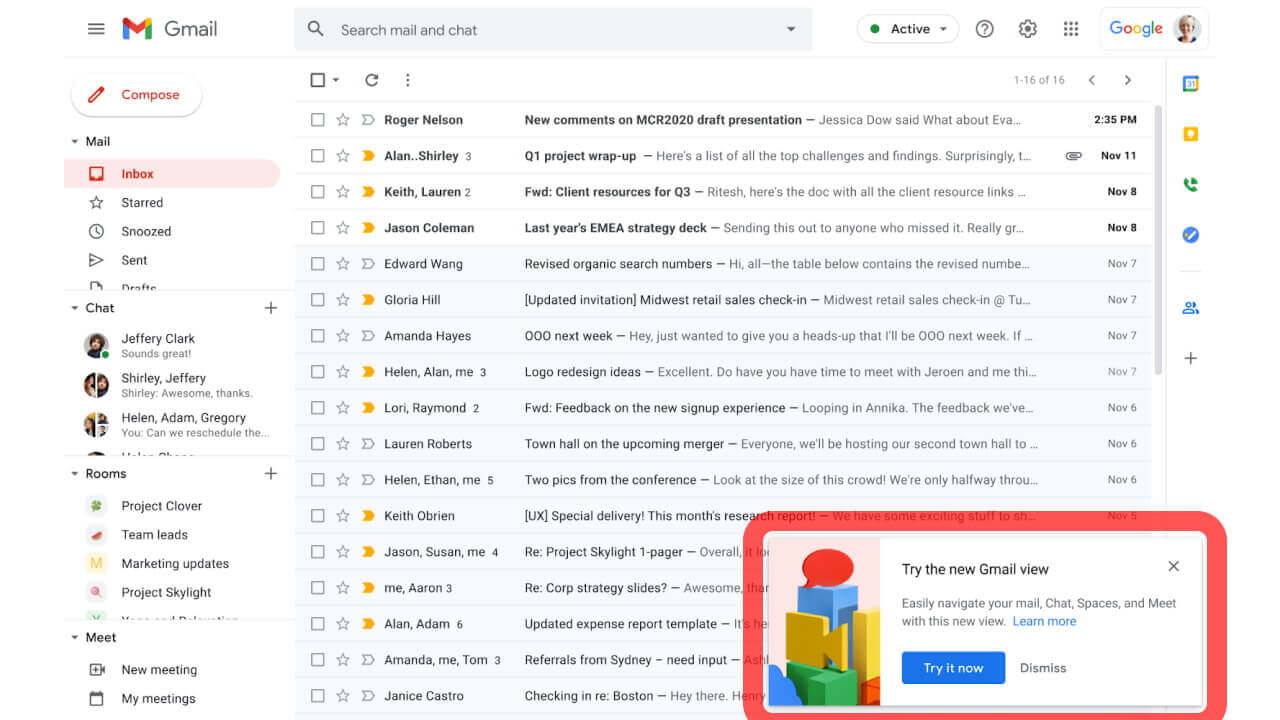Open Google Keep in the side panel
The height and width of the screenshot is (720, 1280).
1190,133
